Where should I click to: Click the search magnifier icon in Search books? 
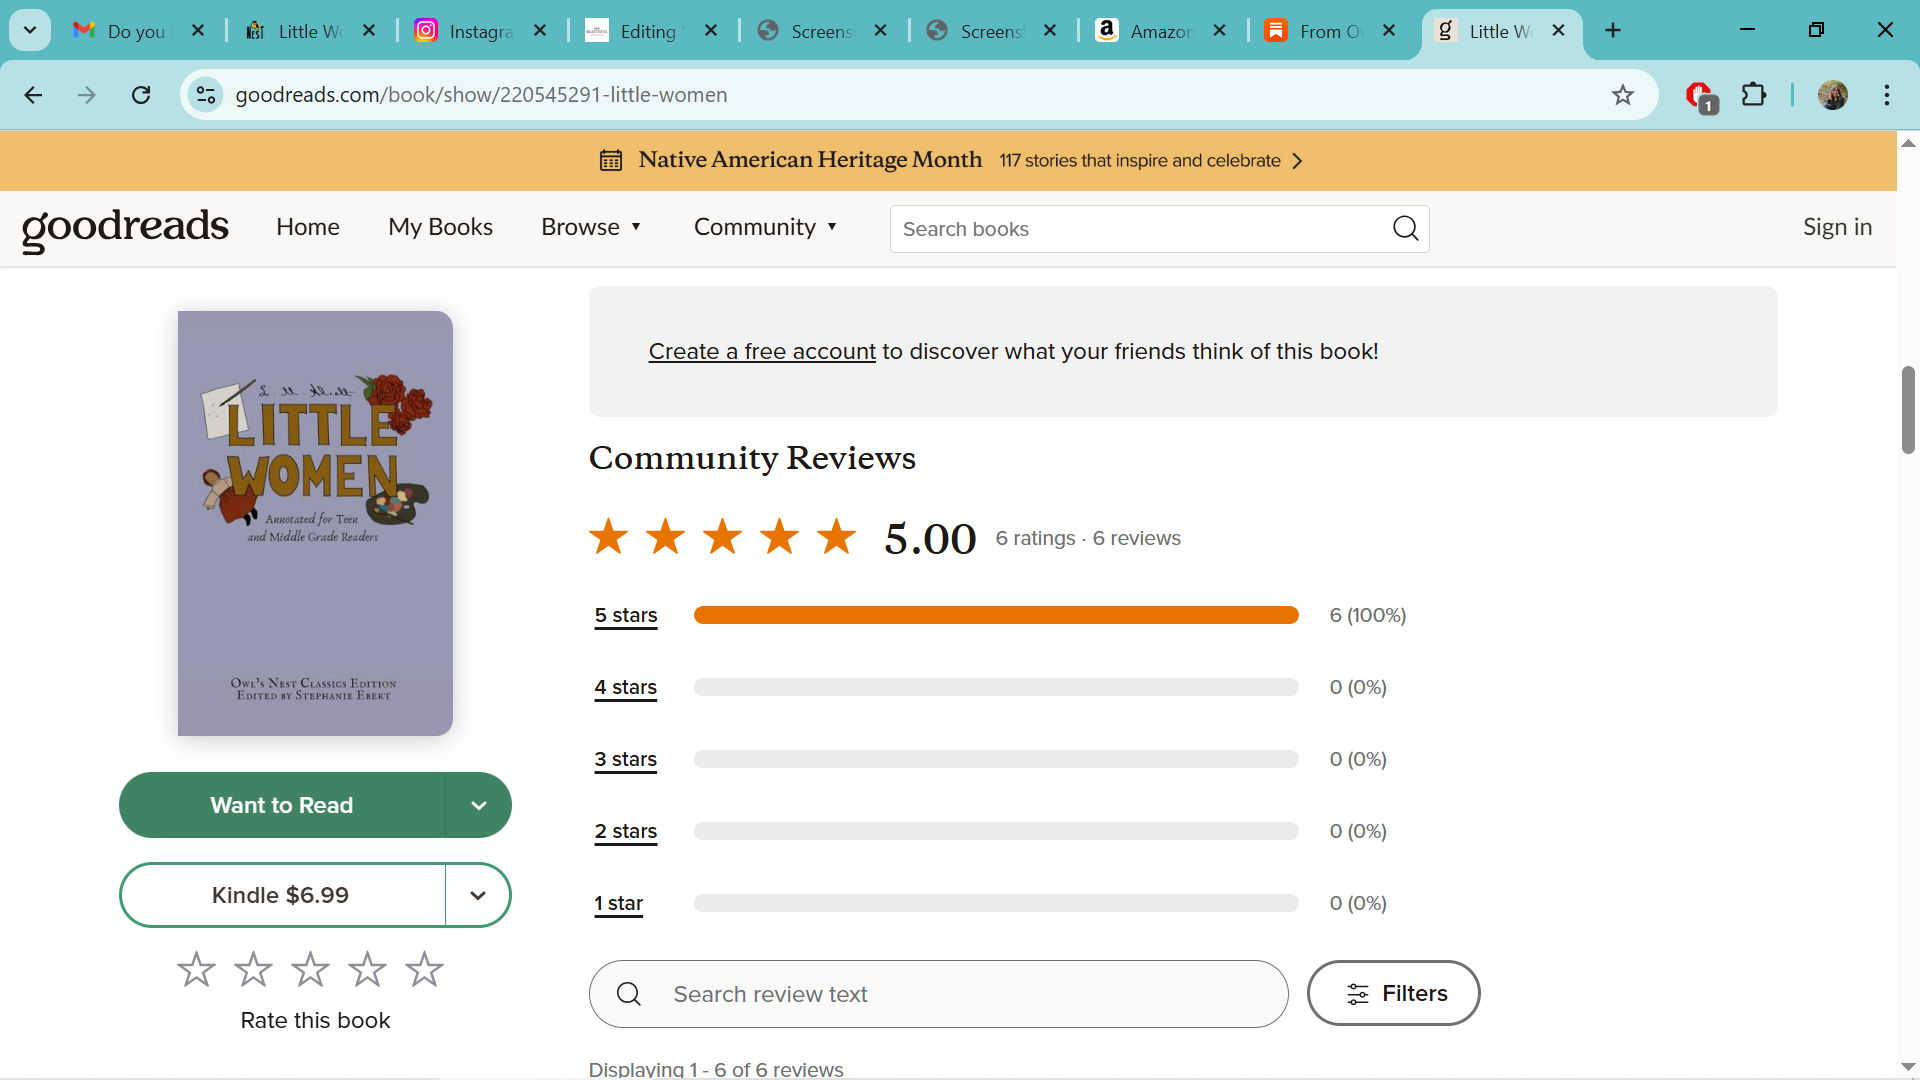tap(1405, 229)
